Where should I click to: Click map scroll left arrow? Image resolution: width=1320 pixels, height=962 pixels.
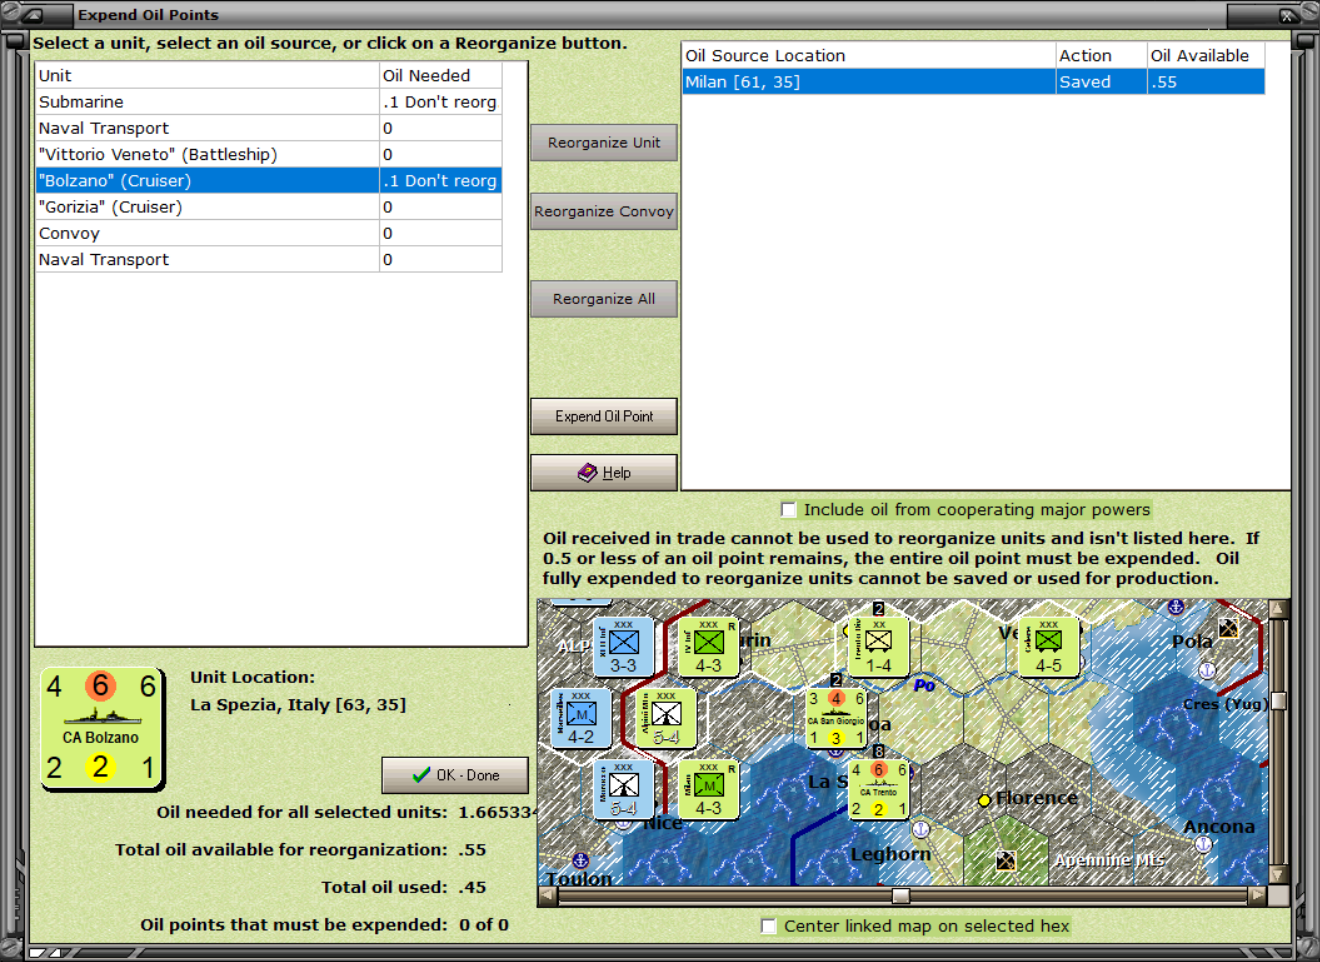click(x=547, y=896)
